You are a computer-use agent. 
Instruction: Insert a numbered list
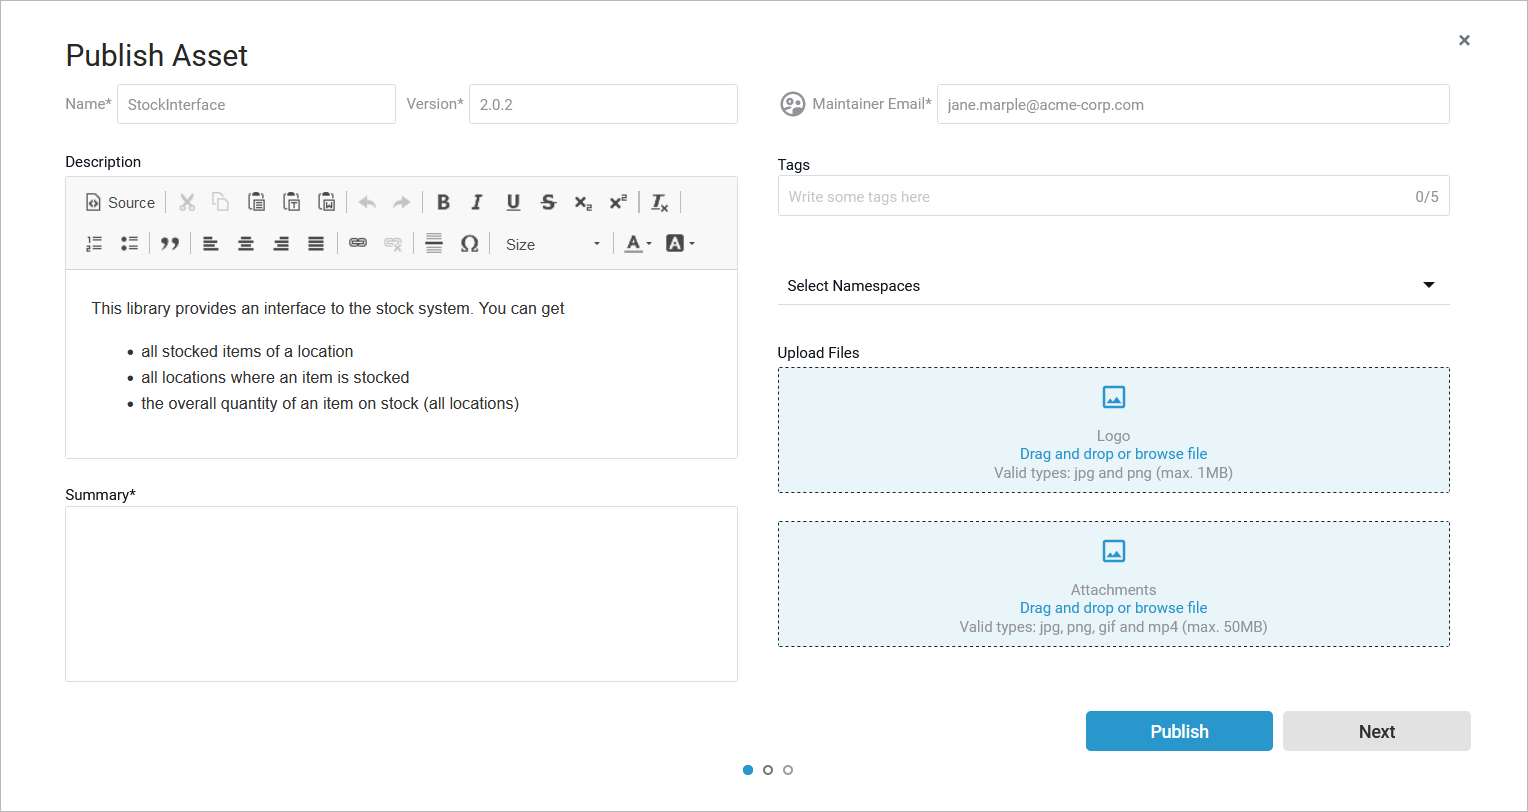(x=94, y=244)
